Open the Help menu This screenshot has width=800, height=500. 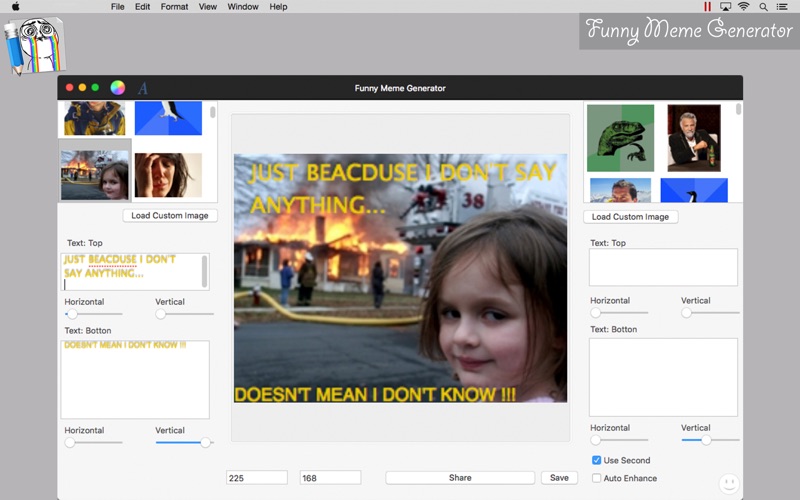click(278, 7)
